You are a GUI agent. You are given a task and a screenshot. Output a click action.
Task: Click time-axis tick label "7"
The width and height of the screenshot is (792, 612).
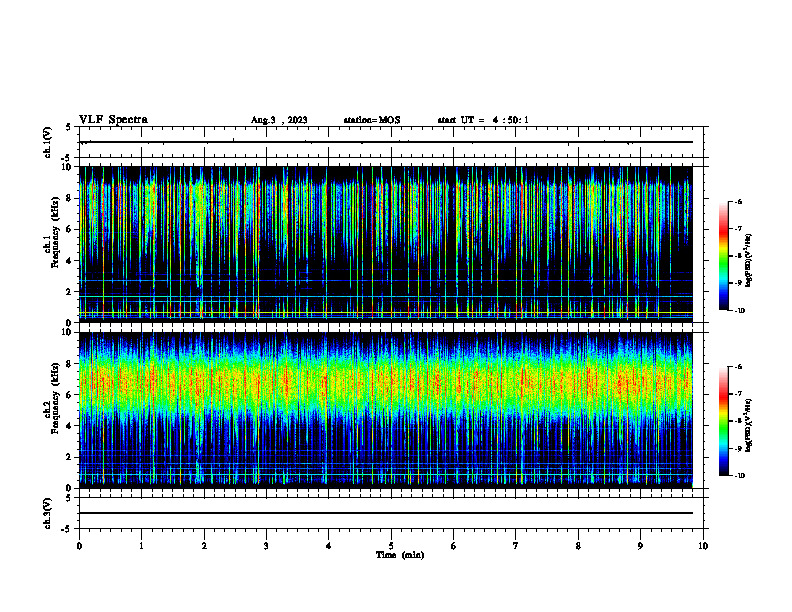(x=516, y=546)
